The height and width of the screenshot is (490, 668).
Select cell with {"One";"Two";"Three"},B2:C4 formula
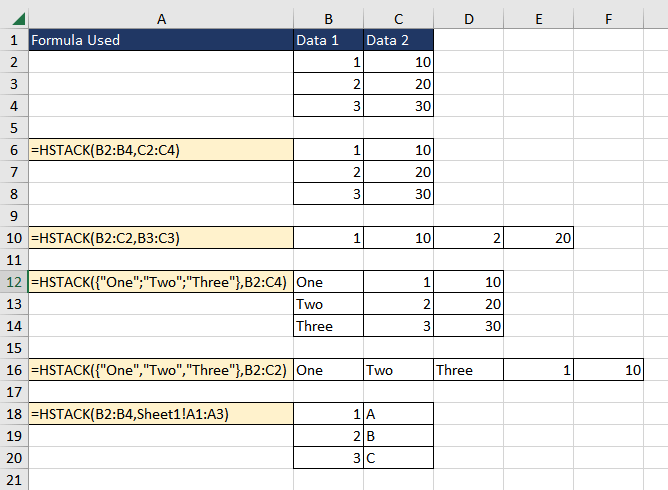click(161, 282)
